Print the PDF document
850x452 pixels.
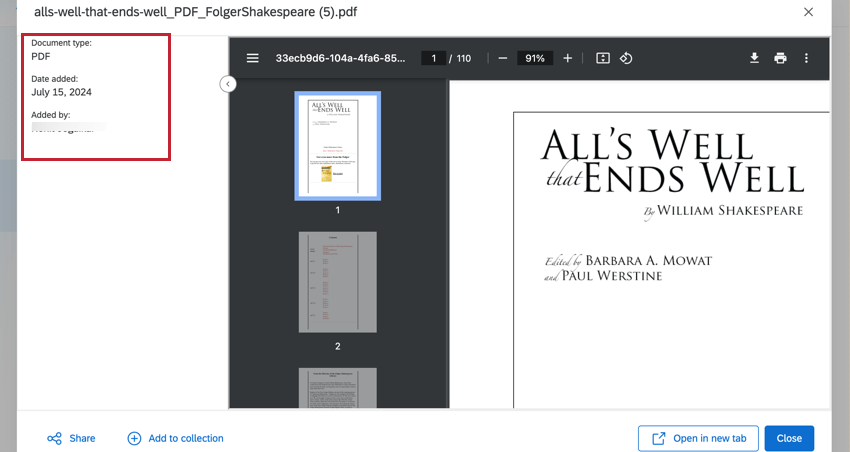click(x=780, y=58)
